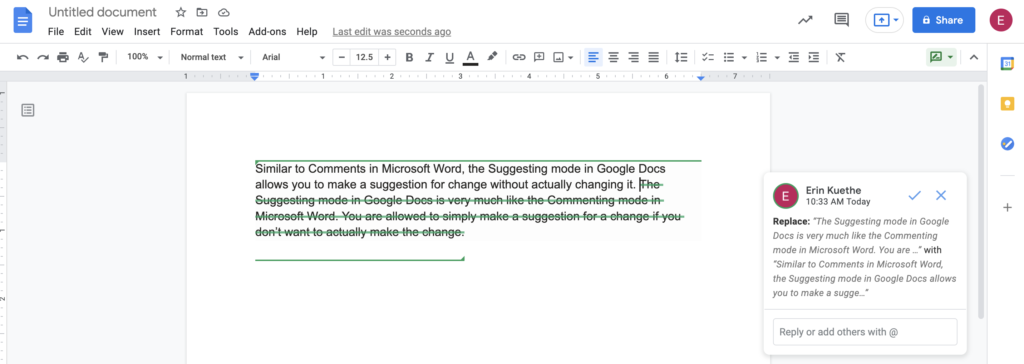Open the Google Docs home icon

click(24, 21)
